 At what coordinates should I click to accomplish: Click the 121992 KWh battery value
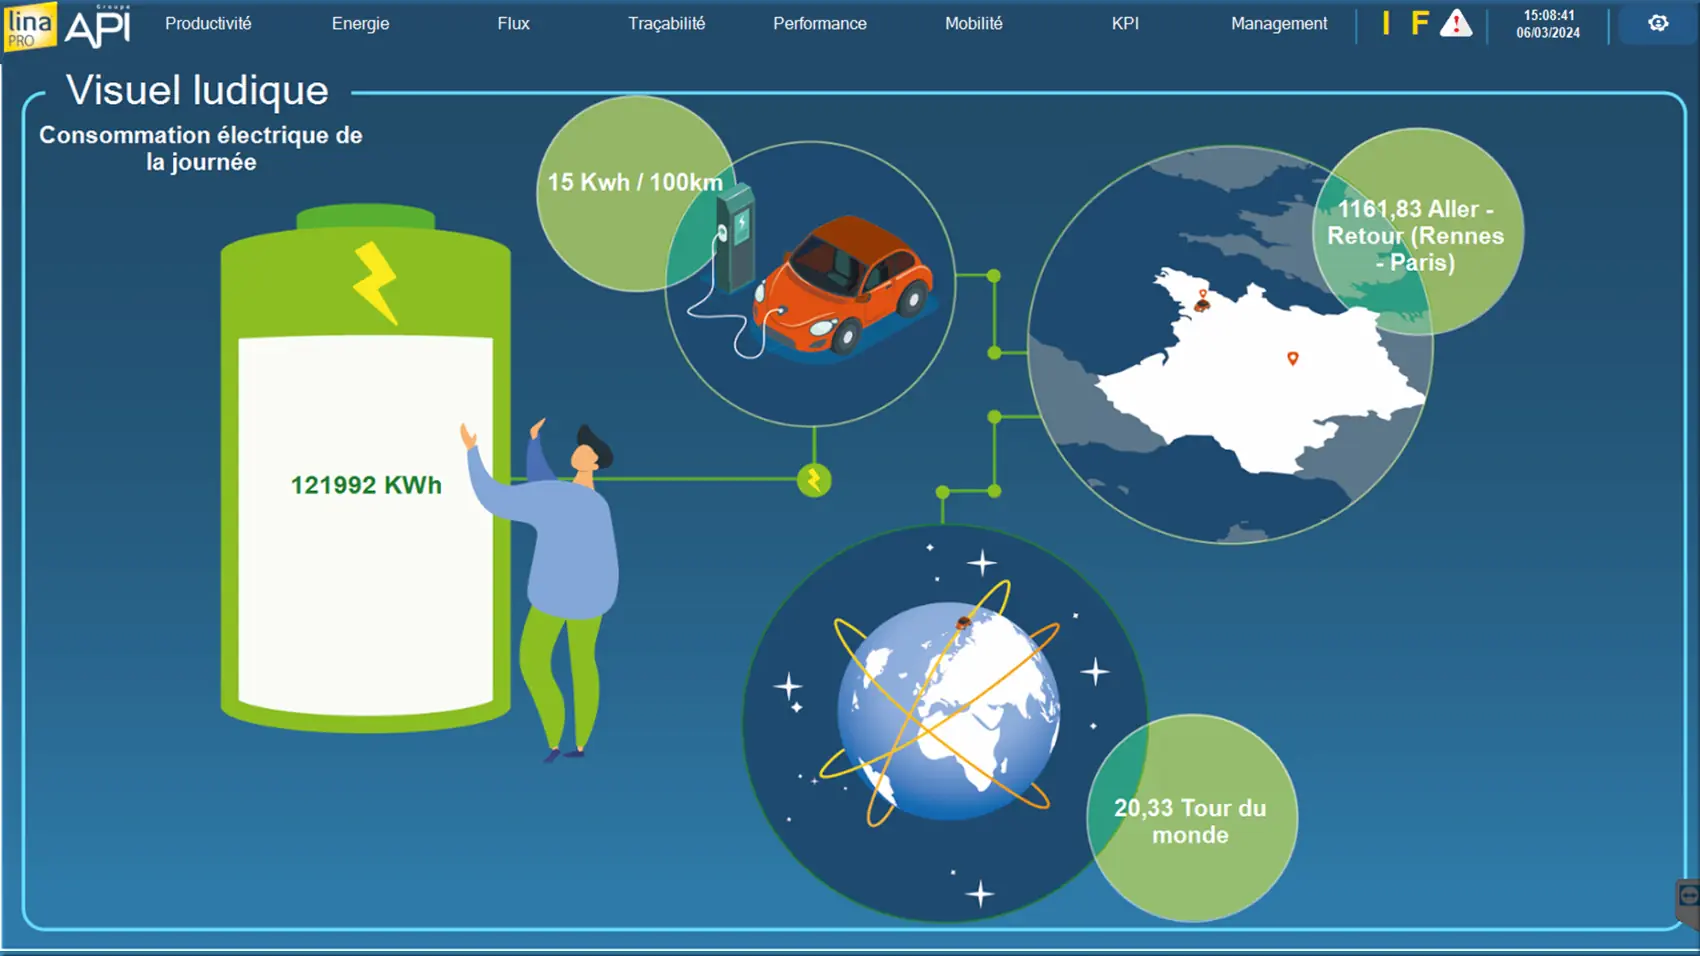point(366,485)
